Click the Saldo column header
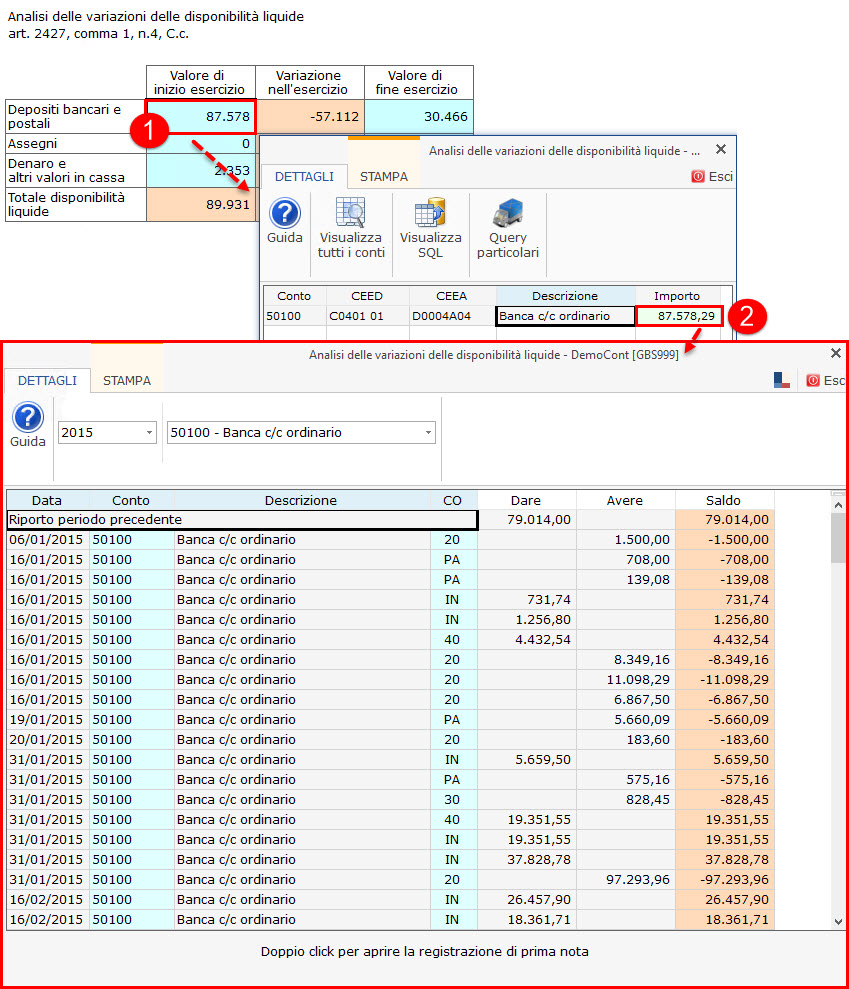849x989 pixels. pos(725,500)
